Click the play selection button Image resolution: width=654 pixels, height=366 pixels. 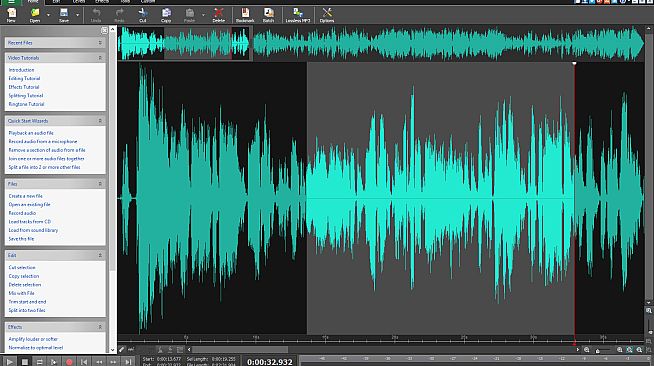(54, 361)
